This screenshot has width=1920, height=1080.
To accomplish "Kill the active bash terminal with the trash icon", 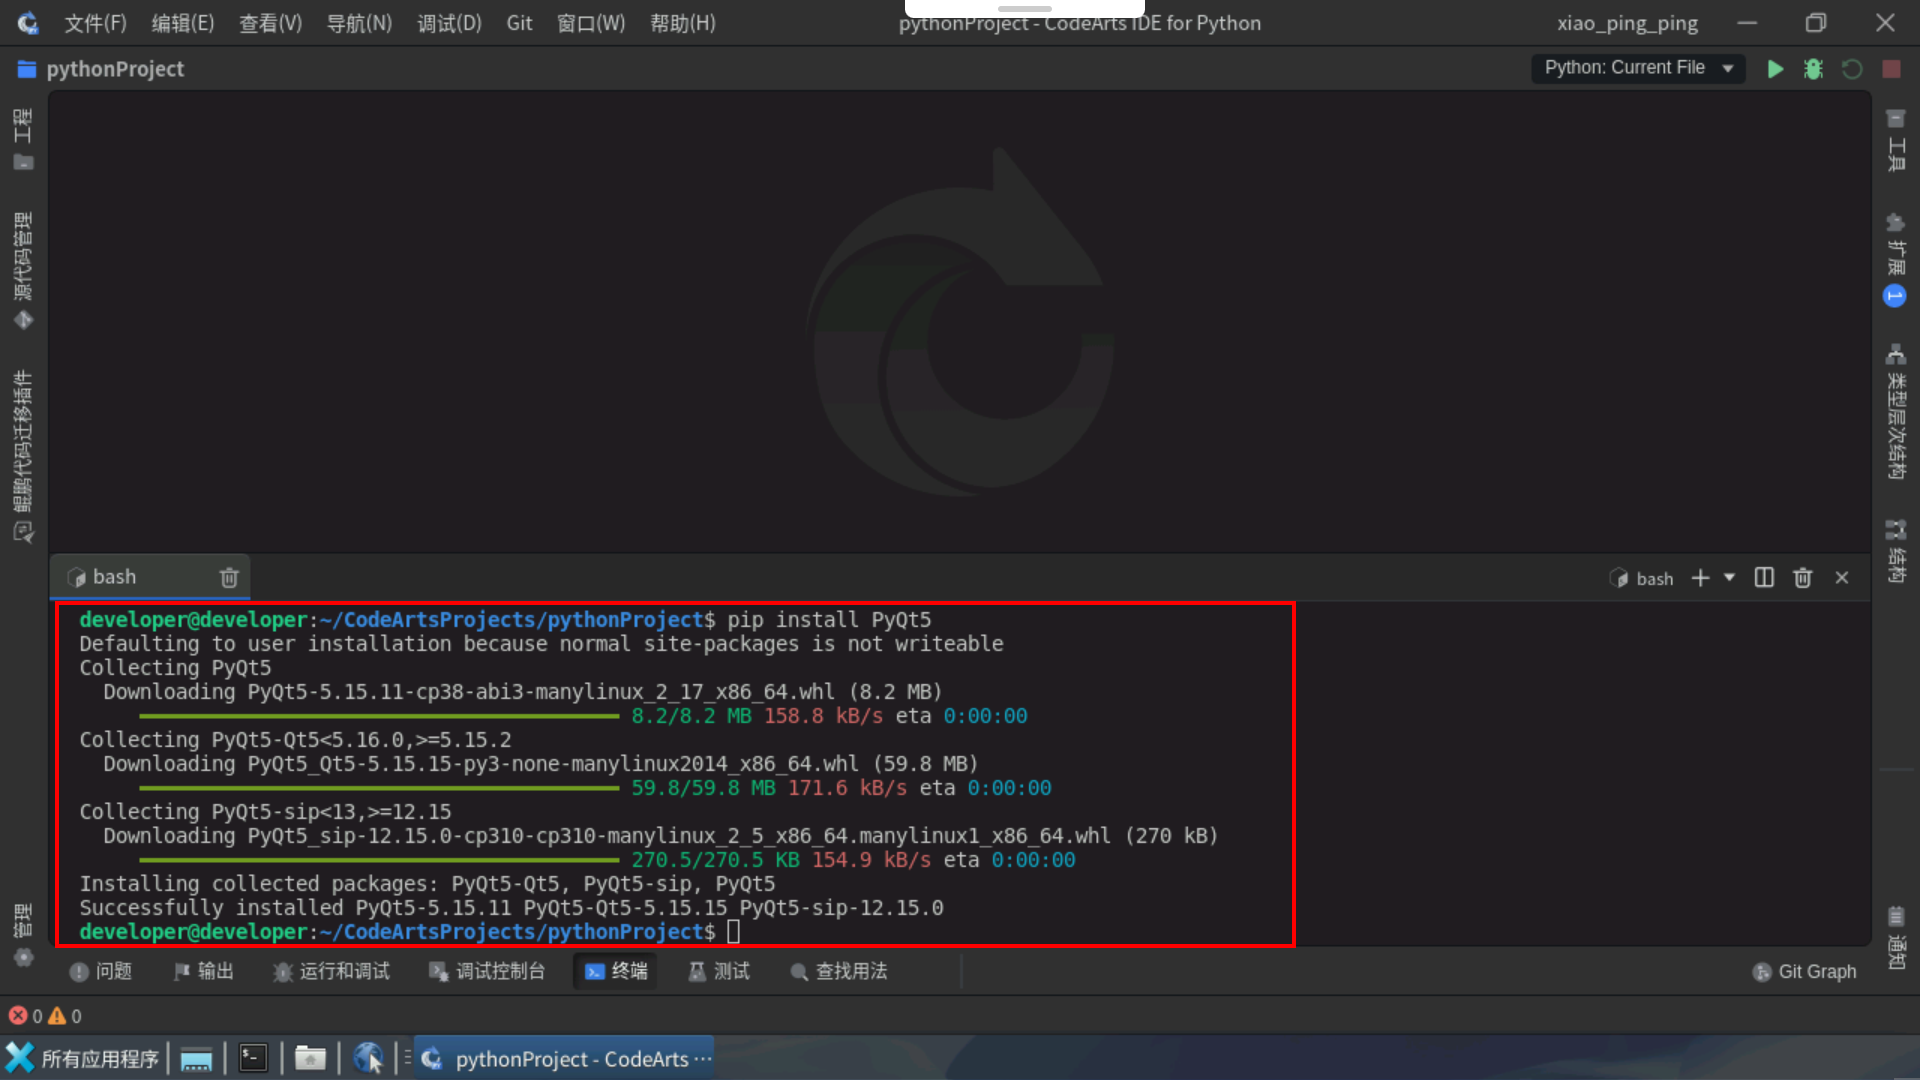I will (1803, 577).
